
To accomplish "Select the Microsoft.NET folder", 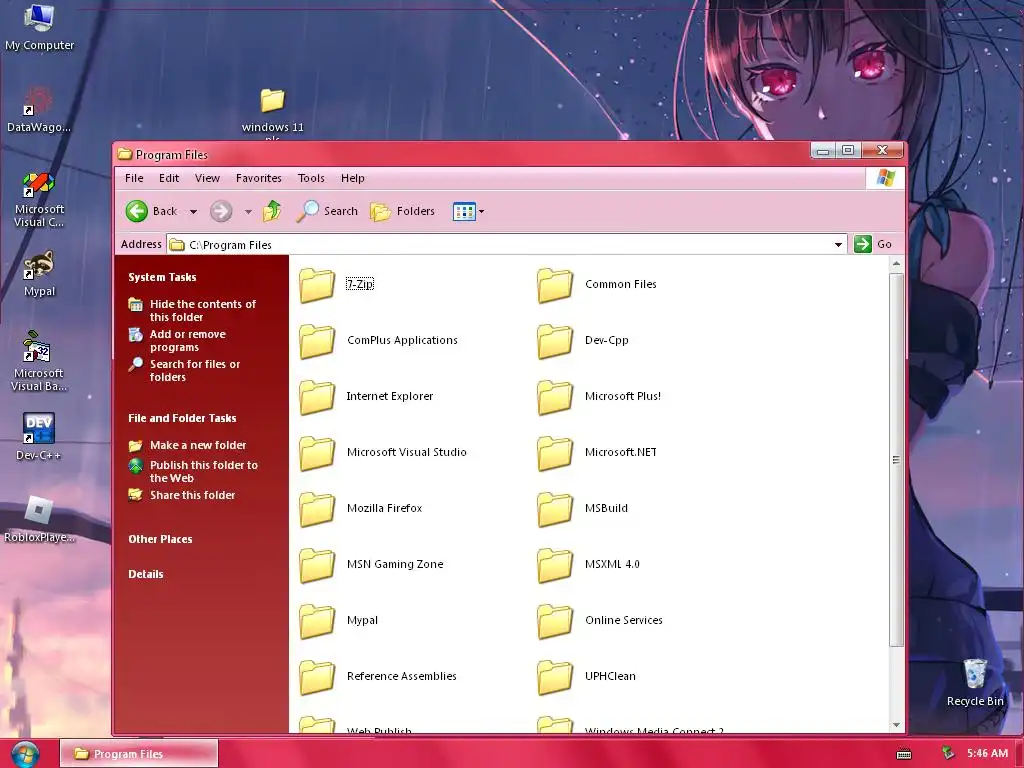I will tap(597, 453).
